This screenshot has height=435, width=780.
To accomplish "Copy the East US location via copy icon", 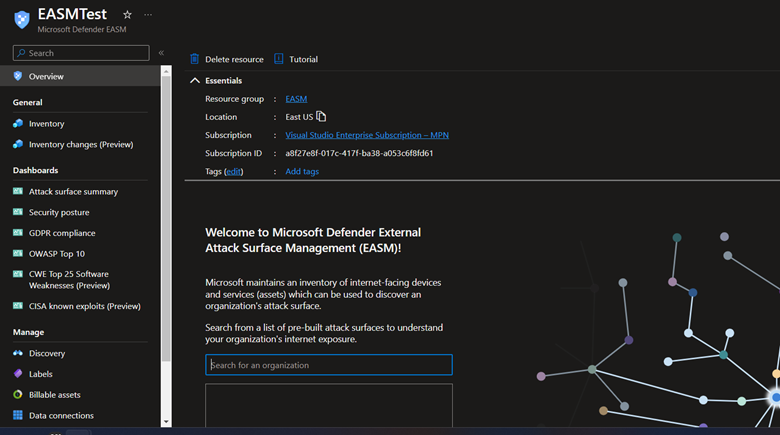I will coord(321,116).
